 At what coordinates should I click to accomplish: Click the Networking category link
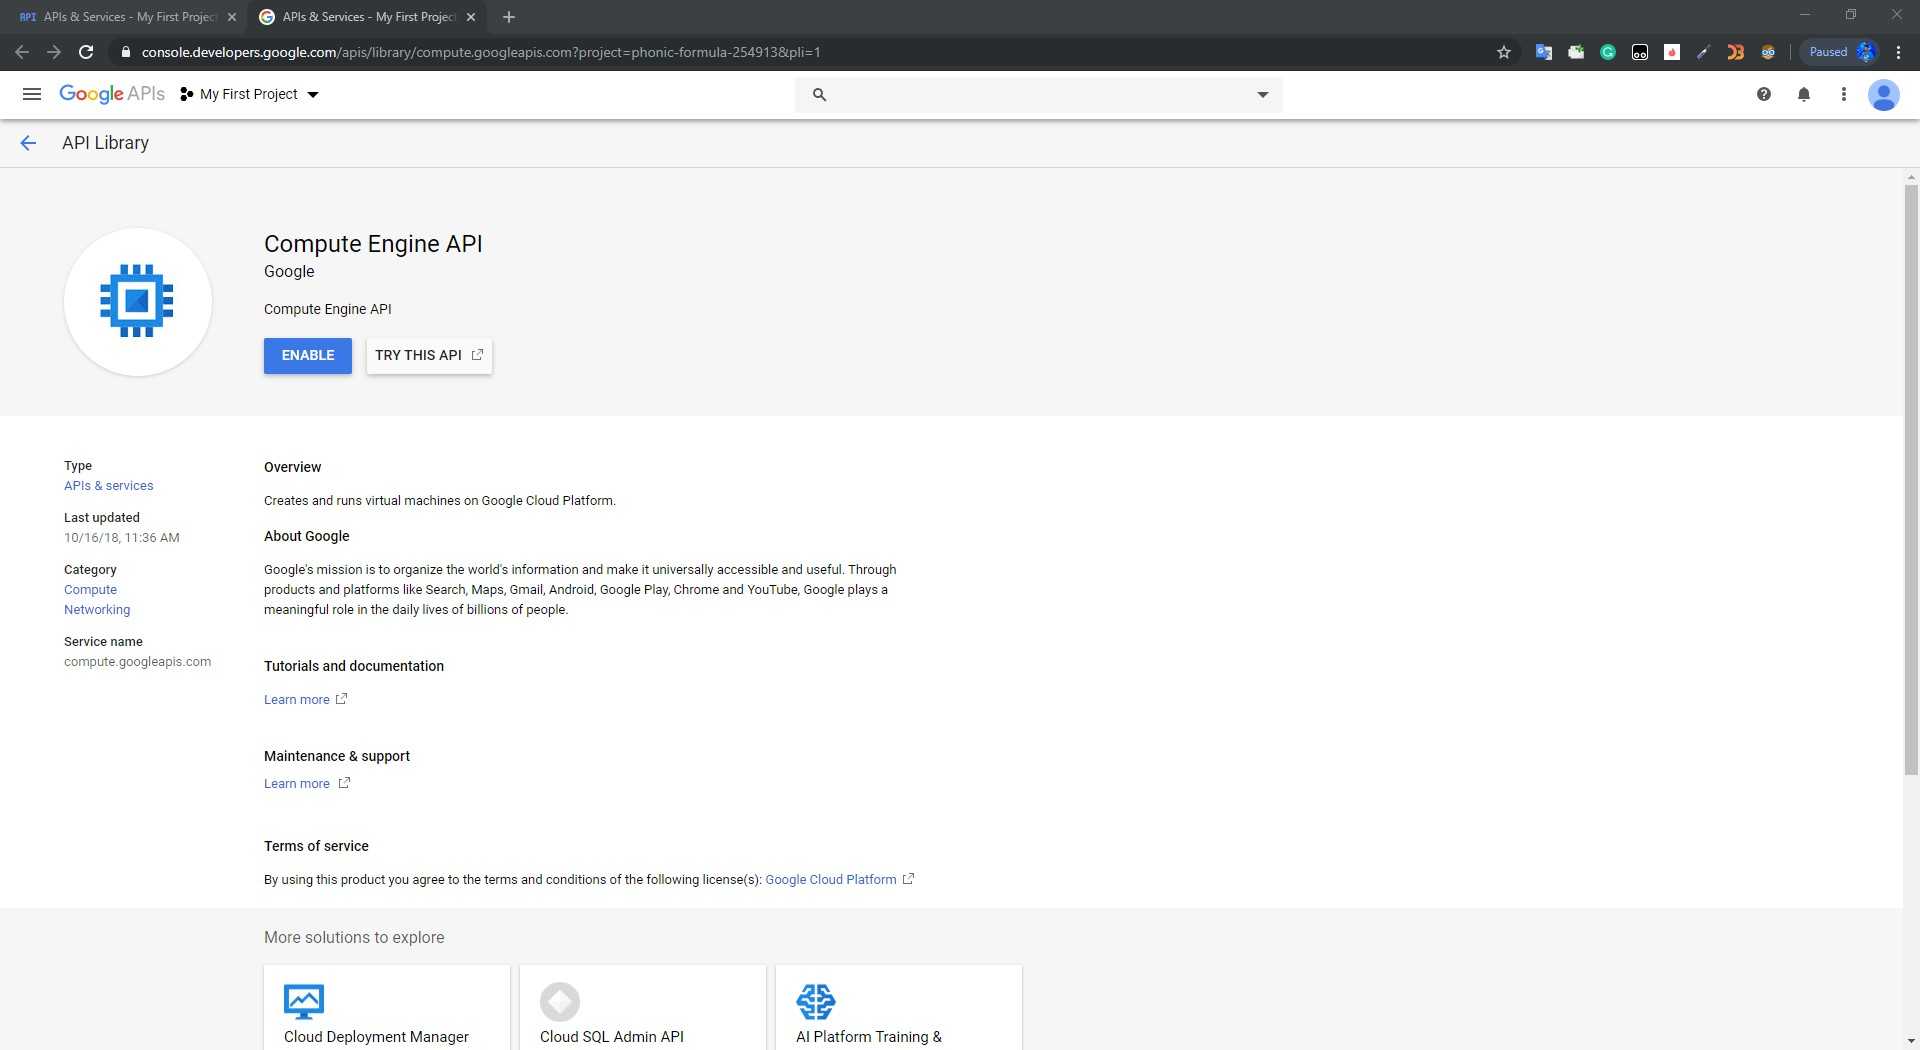pyautogui.click(x=97, y=610)
